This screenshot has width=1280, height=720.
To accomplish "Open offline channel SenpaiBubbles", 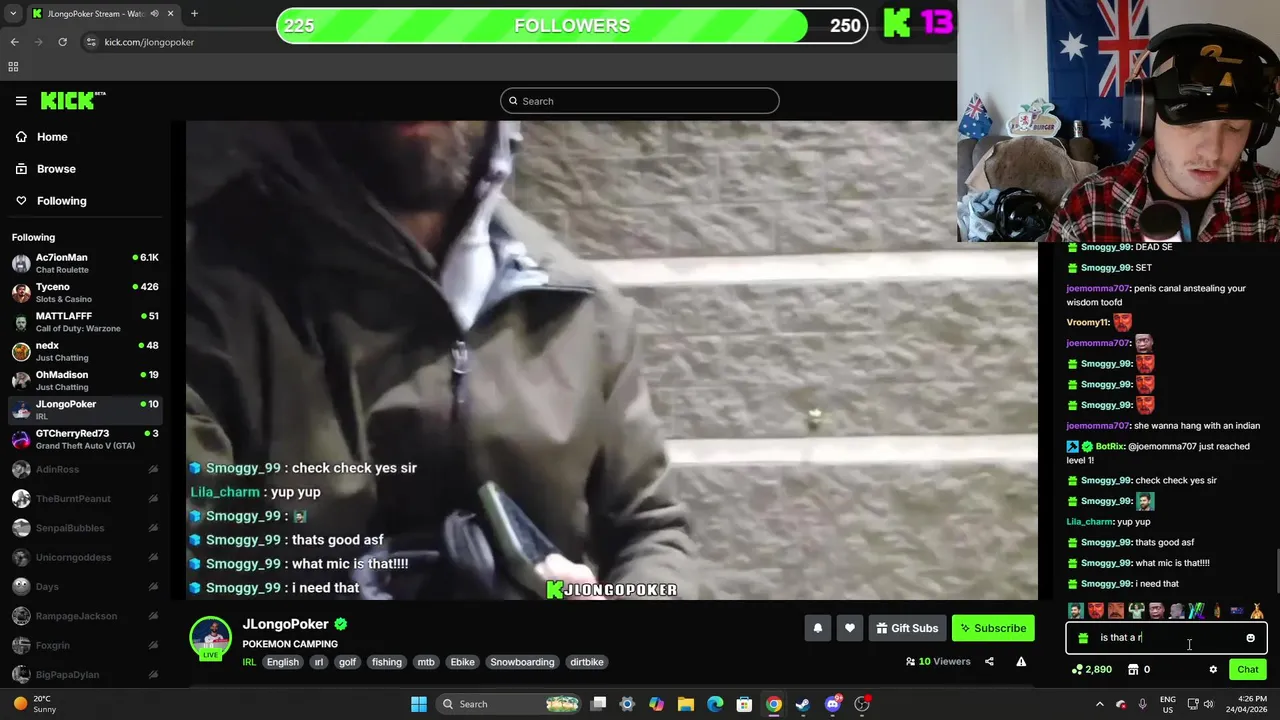I will click(x=85, y=527).
